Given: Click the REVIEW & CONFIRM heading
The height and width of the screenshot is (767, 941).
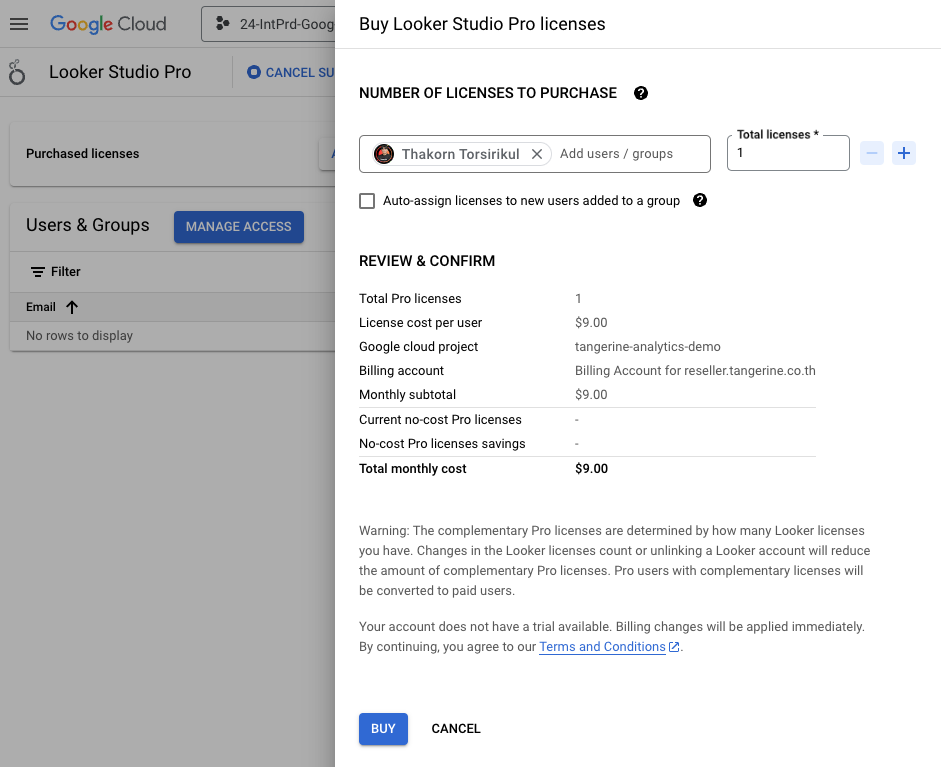Looking at the screenshot, I should point(427,261).
